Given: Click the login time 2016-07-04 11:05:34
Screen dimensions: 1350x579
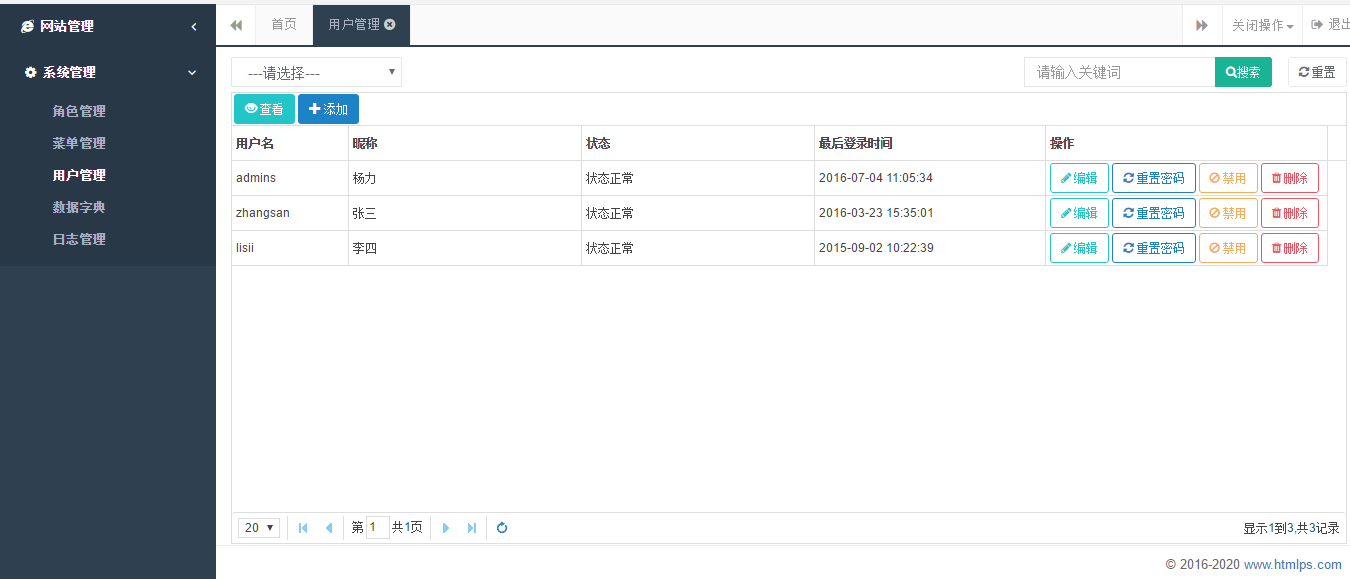Looking at the screenshot, I should click(875, 178).
